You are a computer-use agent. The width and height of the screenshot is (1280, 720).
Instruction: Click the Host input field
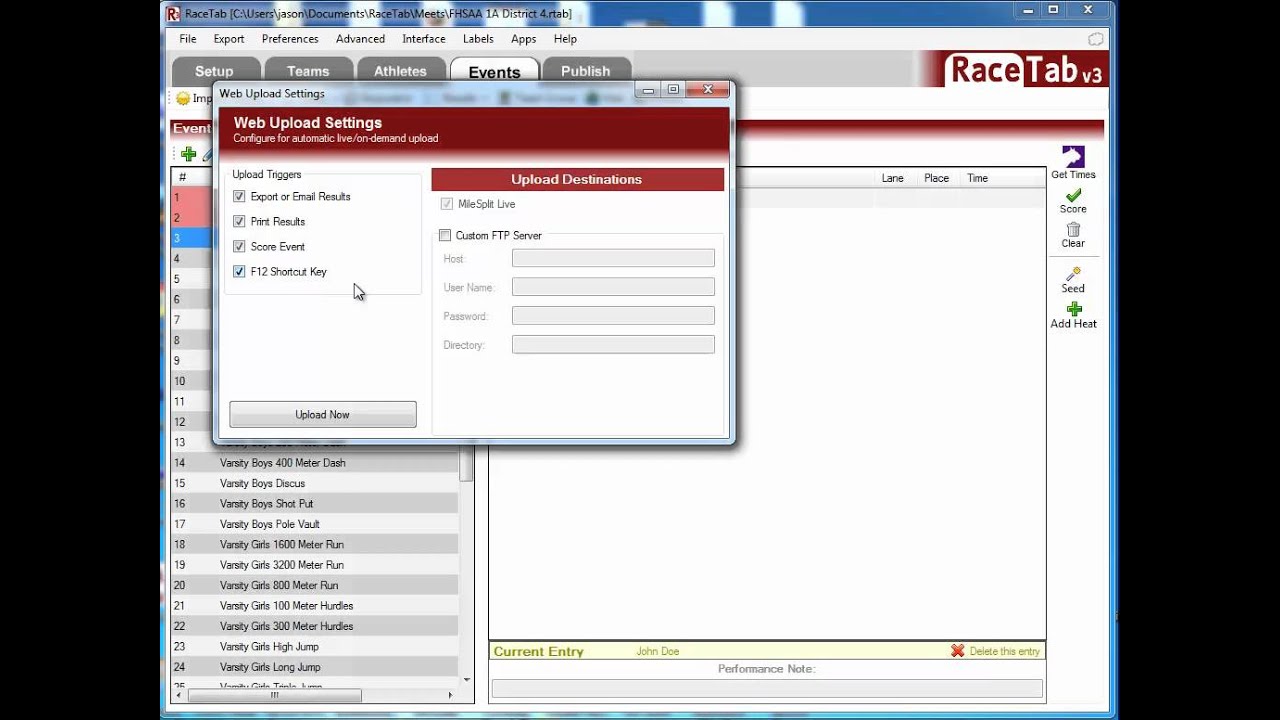pyautogui.click(x=613, y=259)
